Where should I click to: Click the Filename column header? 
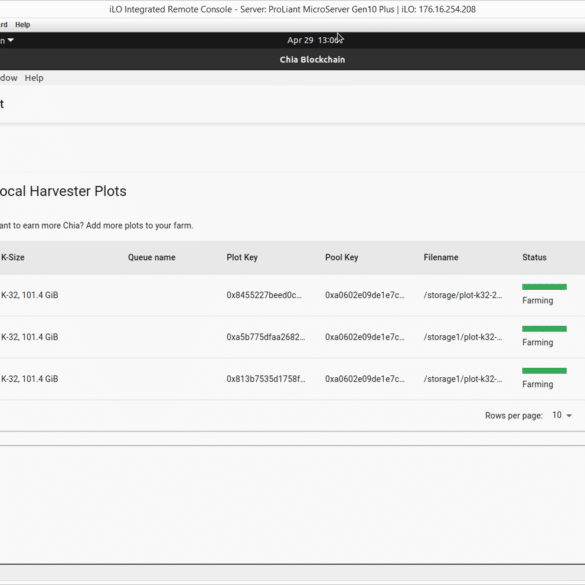click(x=441, y=257)
